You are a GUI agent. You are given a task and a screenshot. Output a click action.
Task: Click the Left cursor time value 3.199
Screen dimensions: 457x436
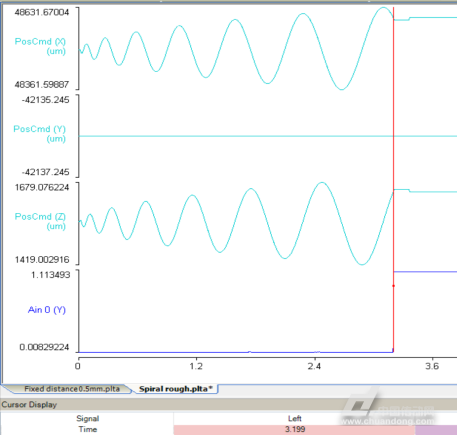click(x=294, y=429)
